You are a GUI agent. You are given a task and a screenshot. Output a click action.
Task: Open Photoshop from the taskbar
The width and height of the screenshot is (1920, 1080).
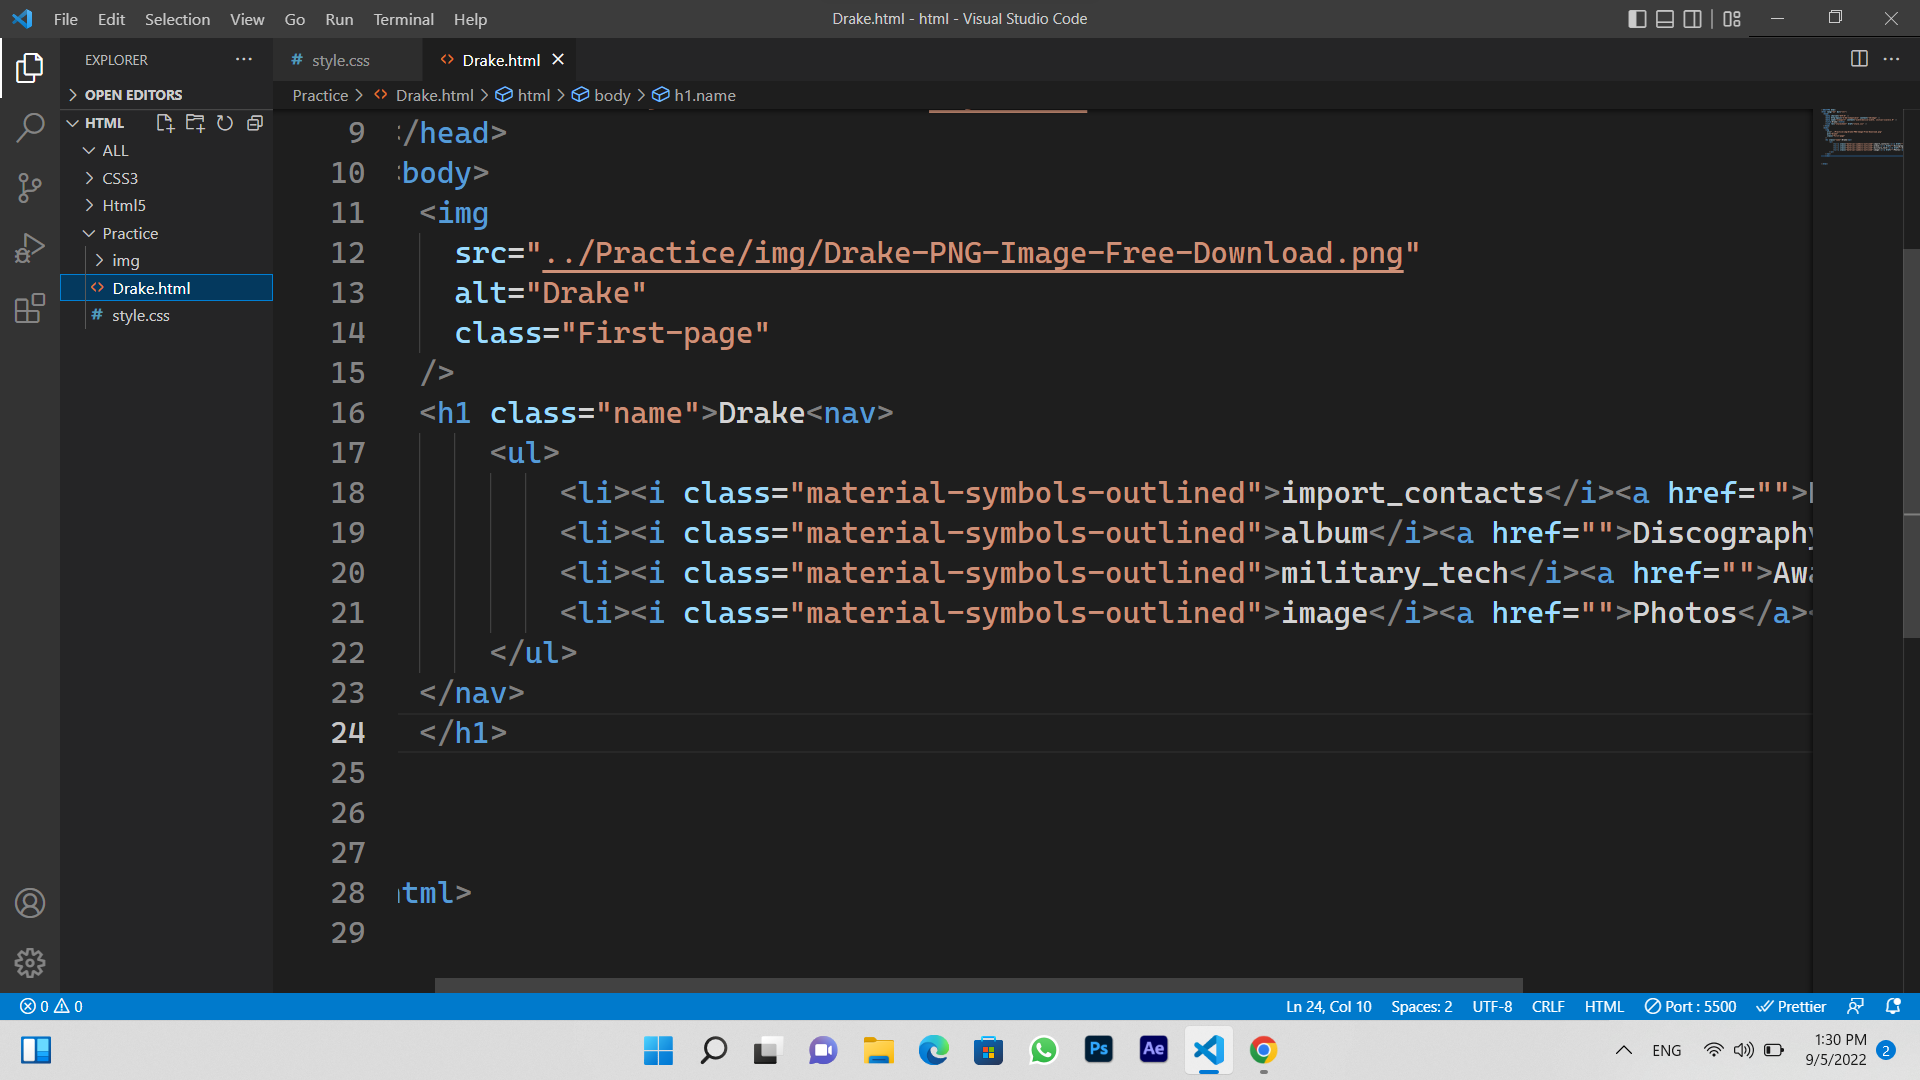[x=1098, y=1050]
